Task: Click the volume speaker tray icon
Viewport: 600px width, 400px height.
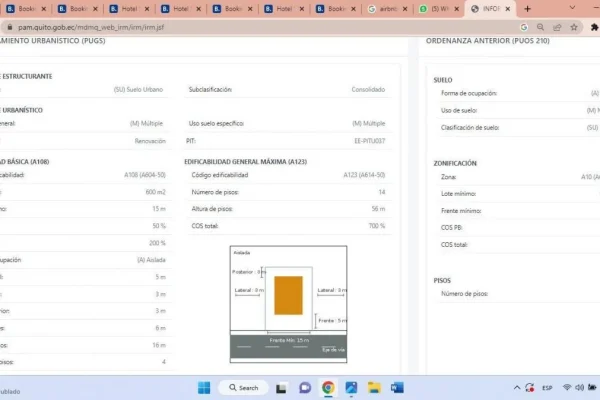Action: coord(580,387)
